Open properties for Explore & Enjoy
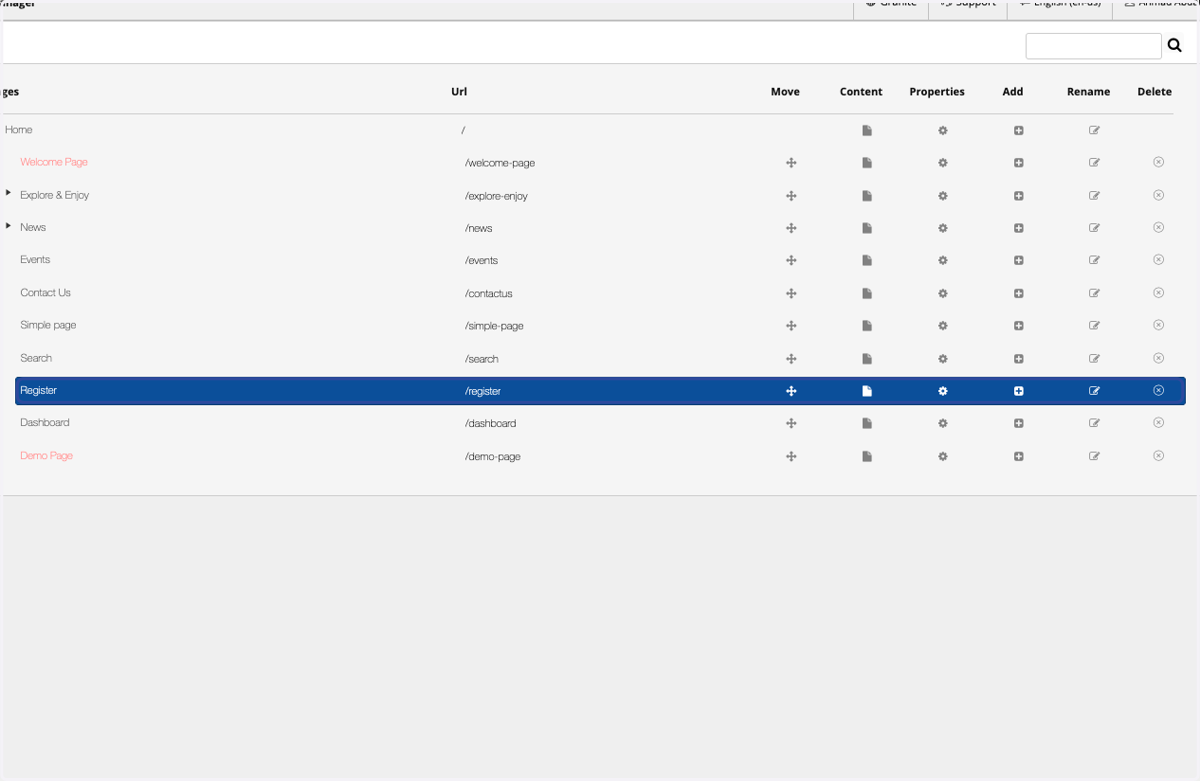Screen dimensions: 1200x781 (942, 196)
